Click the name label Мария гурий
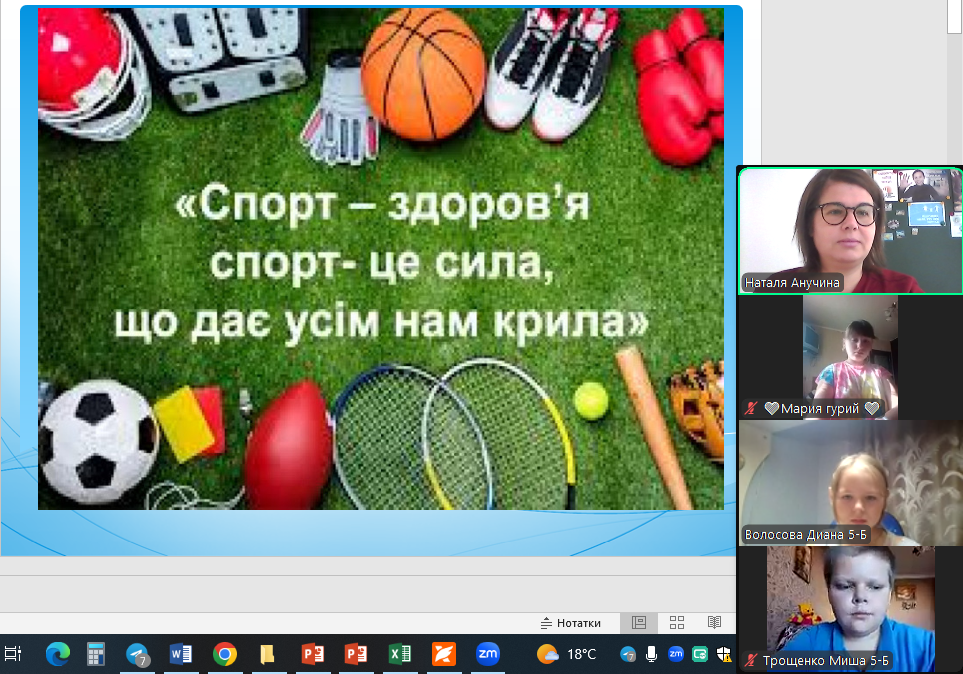This screenshot has width=963, height=674. click(x=820, y=408)
